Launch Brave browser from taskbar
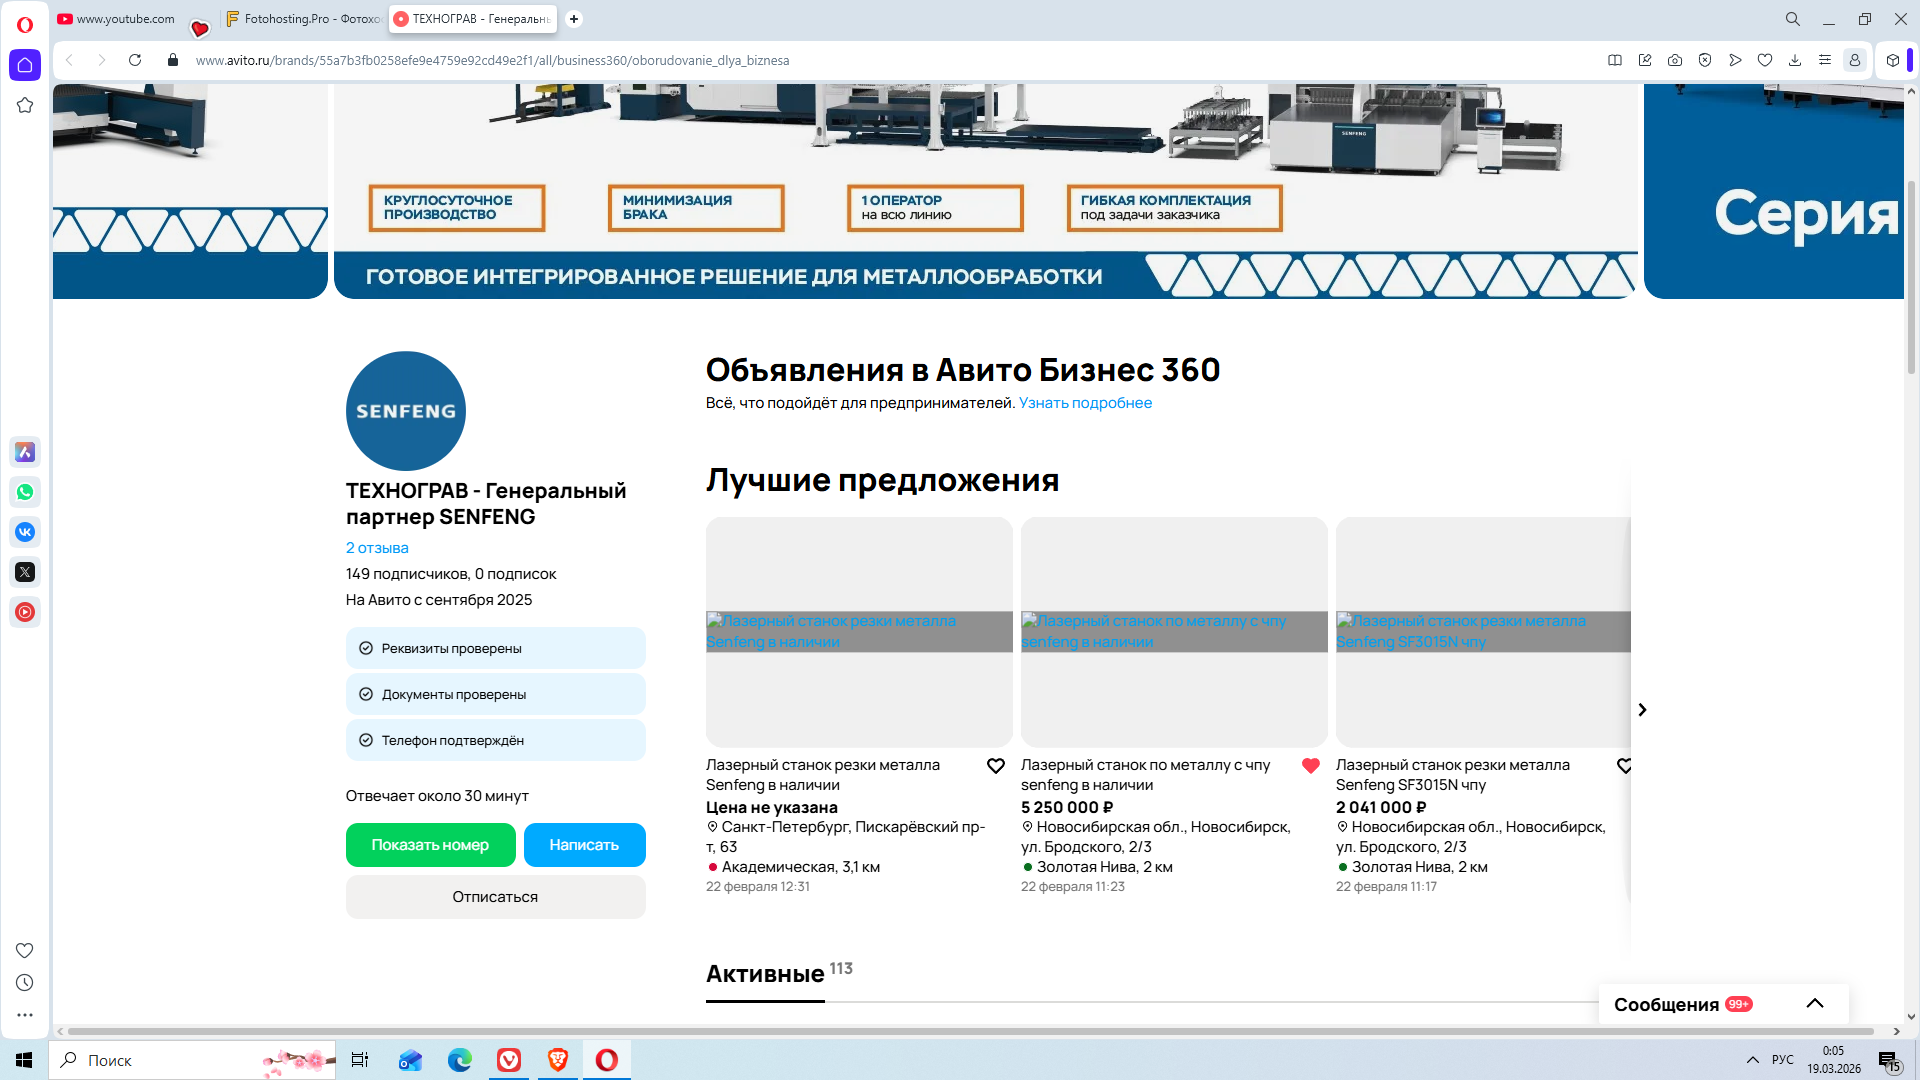This screenshot has height=1080, width=1920. 558,1060
